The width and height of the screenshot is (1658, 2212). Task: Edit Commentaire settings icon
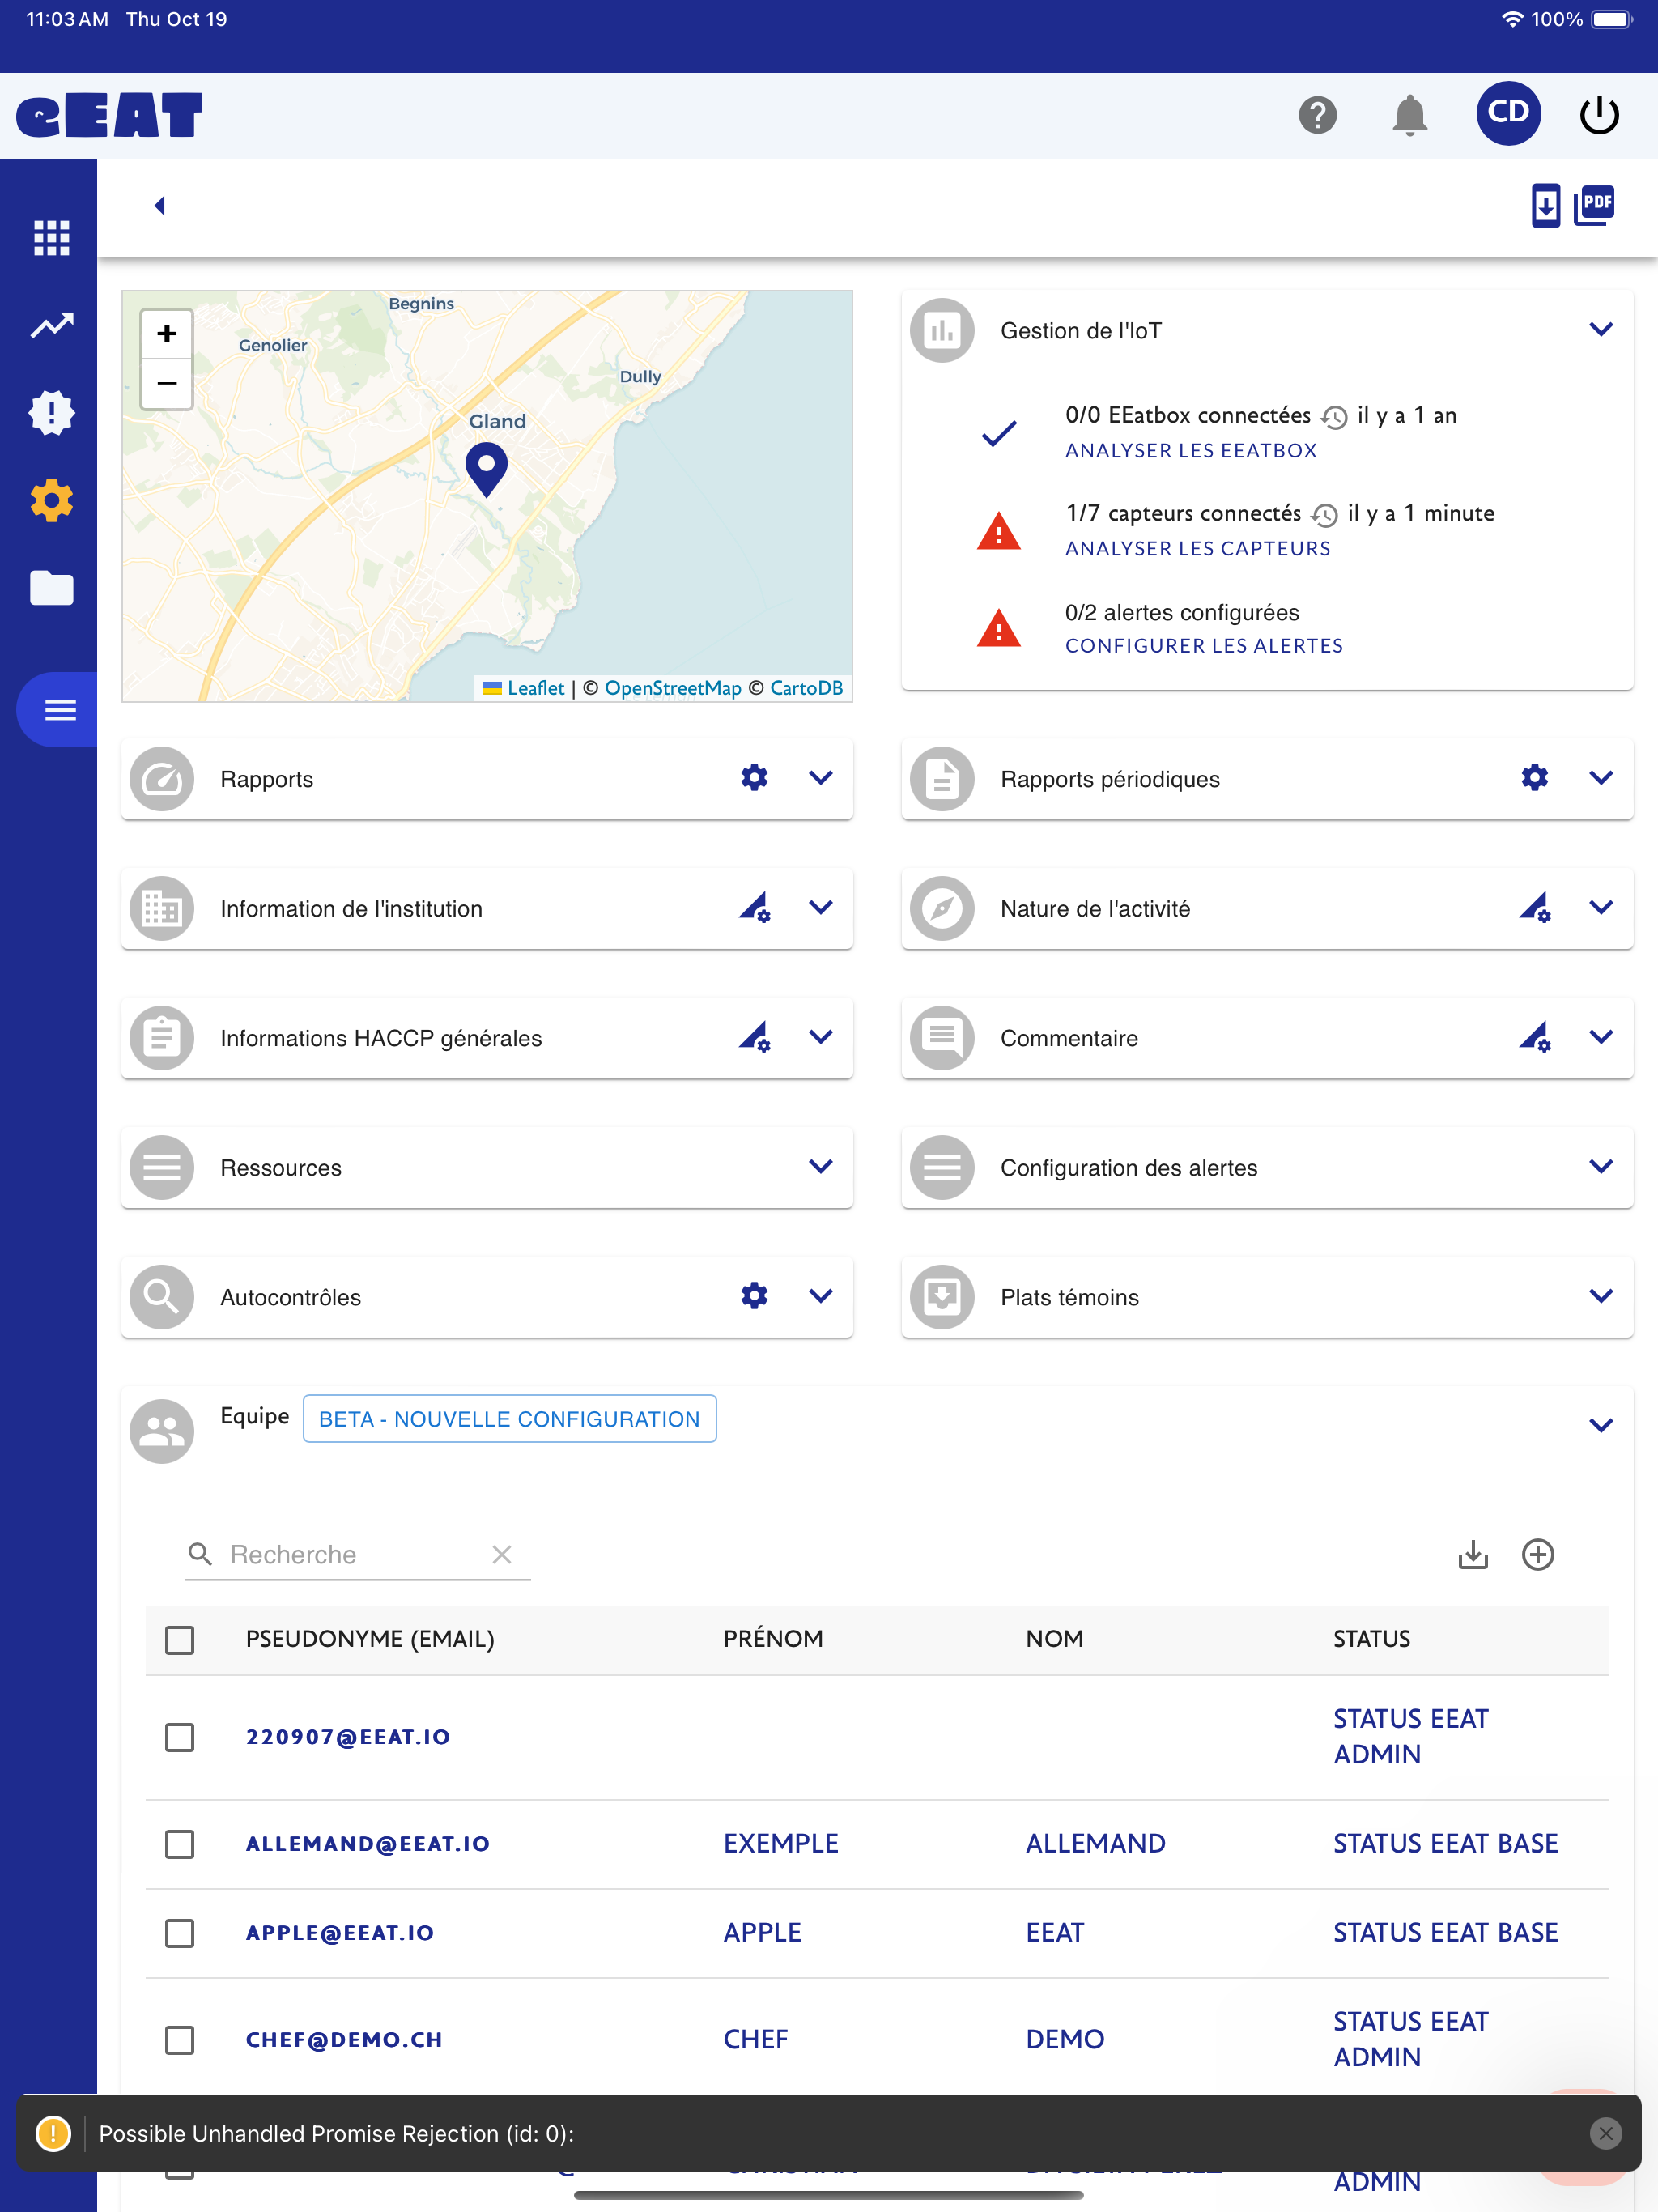(x=1534, y=1036)
